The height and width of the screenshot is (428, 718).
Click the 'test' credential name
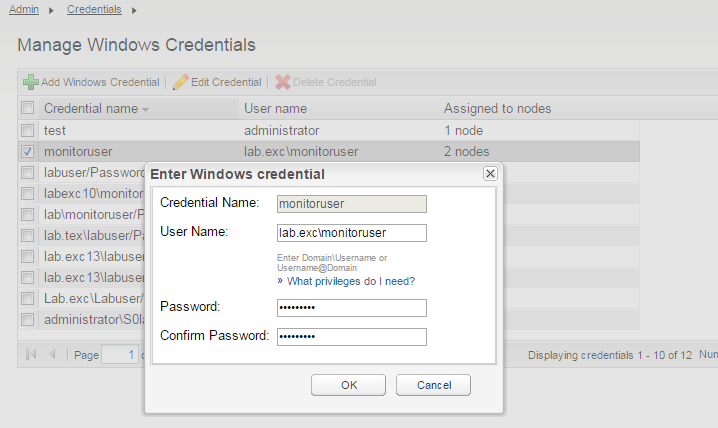[55, 130]
